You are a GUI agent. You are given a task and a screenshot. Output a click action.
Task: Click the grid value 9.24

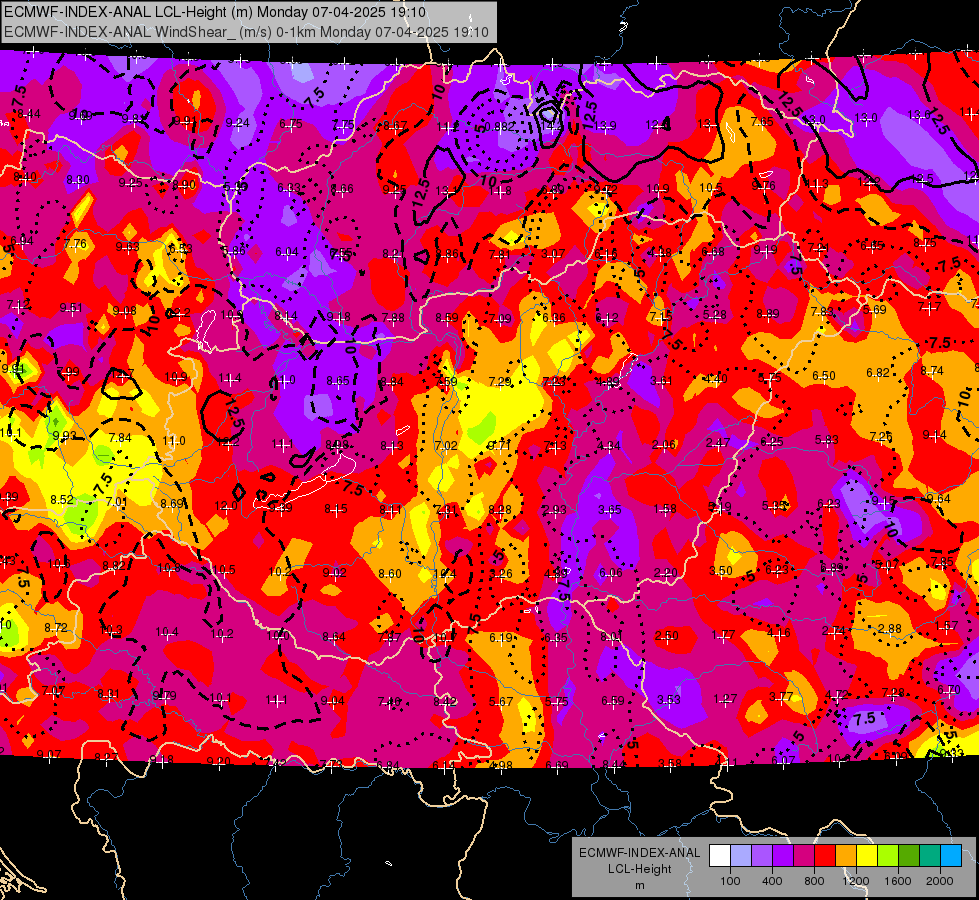coord(238,122)
